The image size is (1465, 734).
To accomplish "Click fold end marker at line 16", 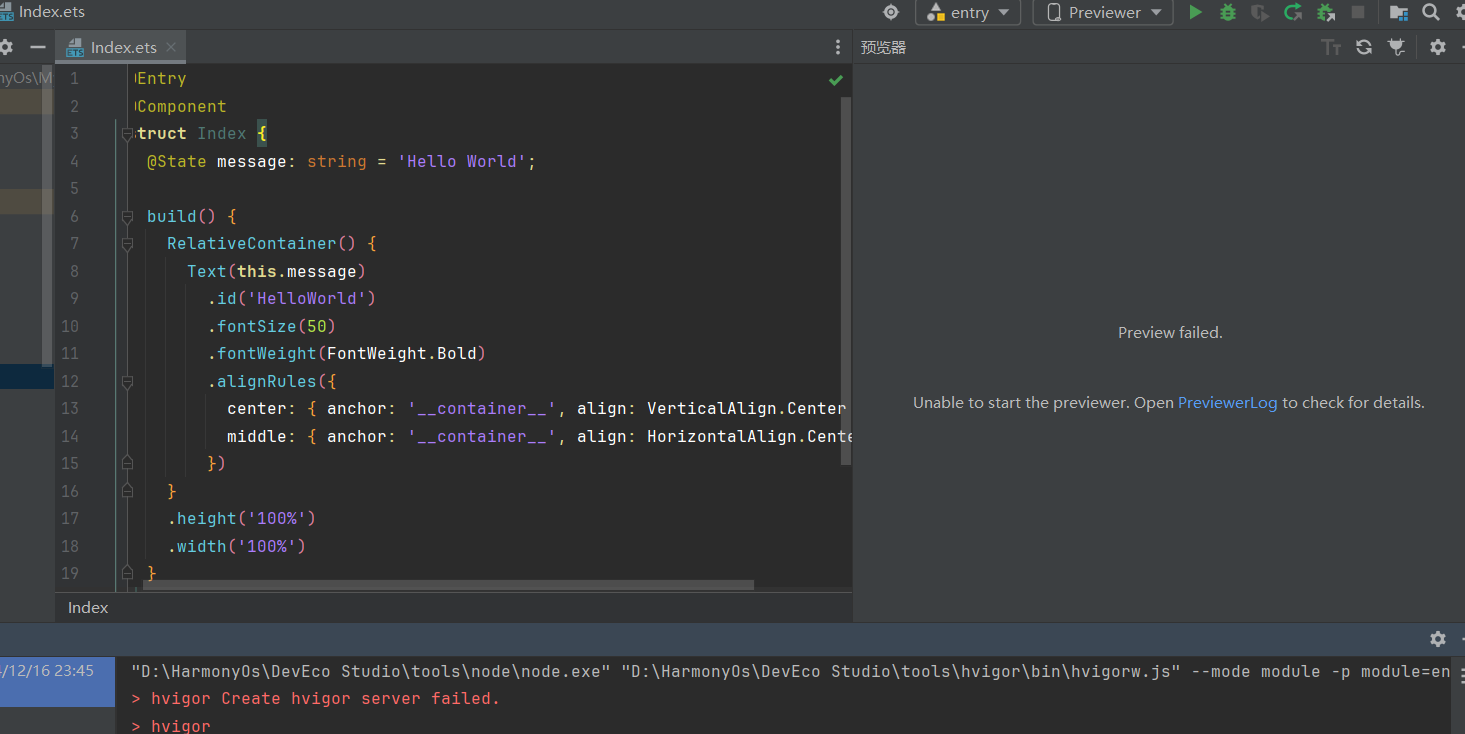I will pyautogui.click(x=127, y=491).
